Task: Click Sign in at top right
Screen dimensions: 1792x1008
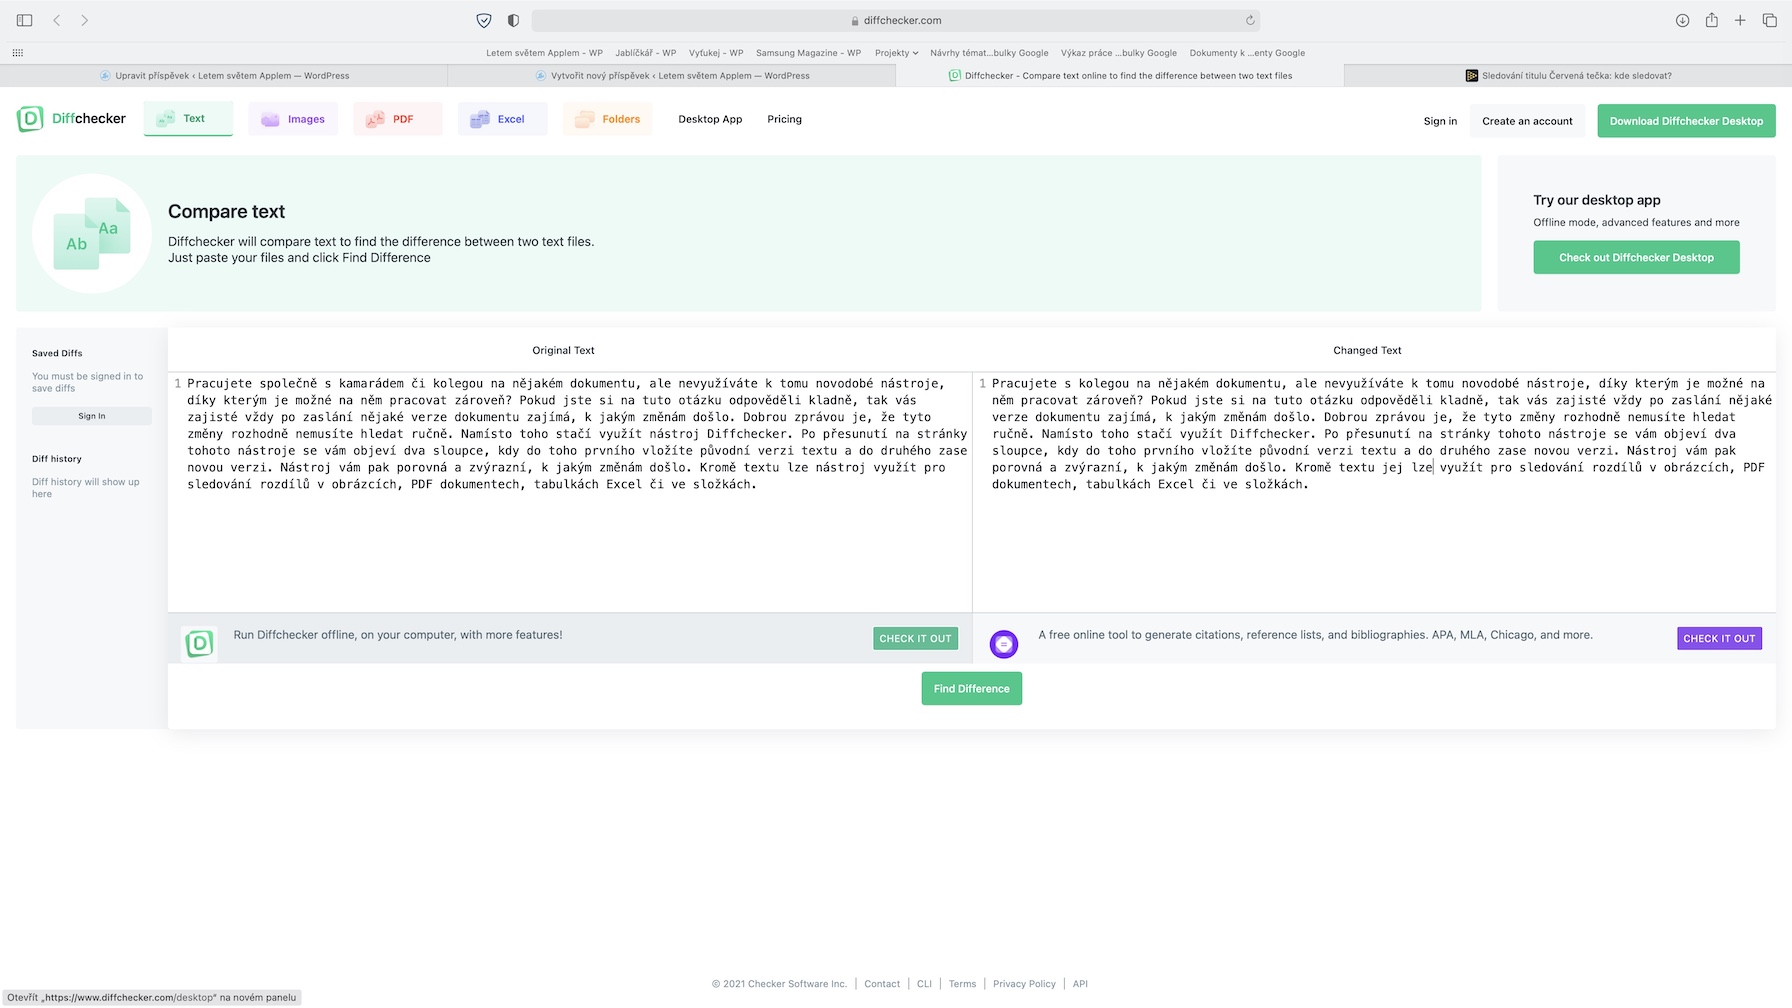Action: [1440, 121]
